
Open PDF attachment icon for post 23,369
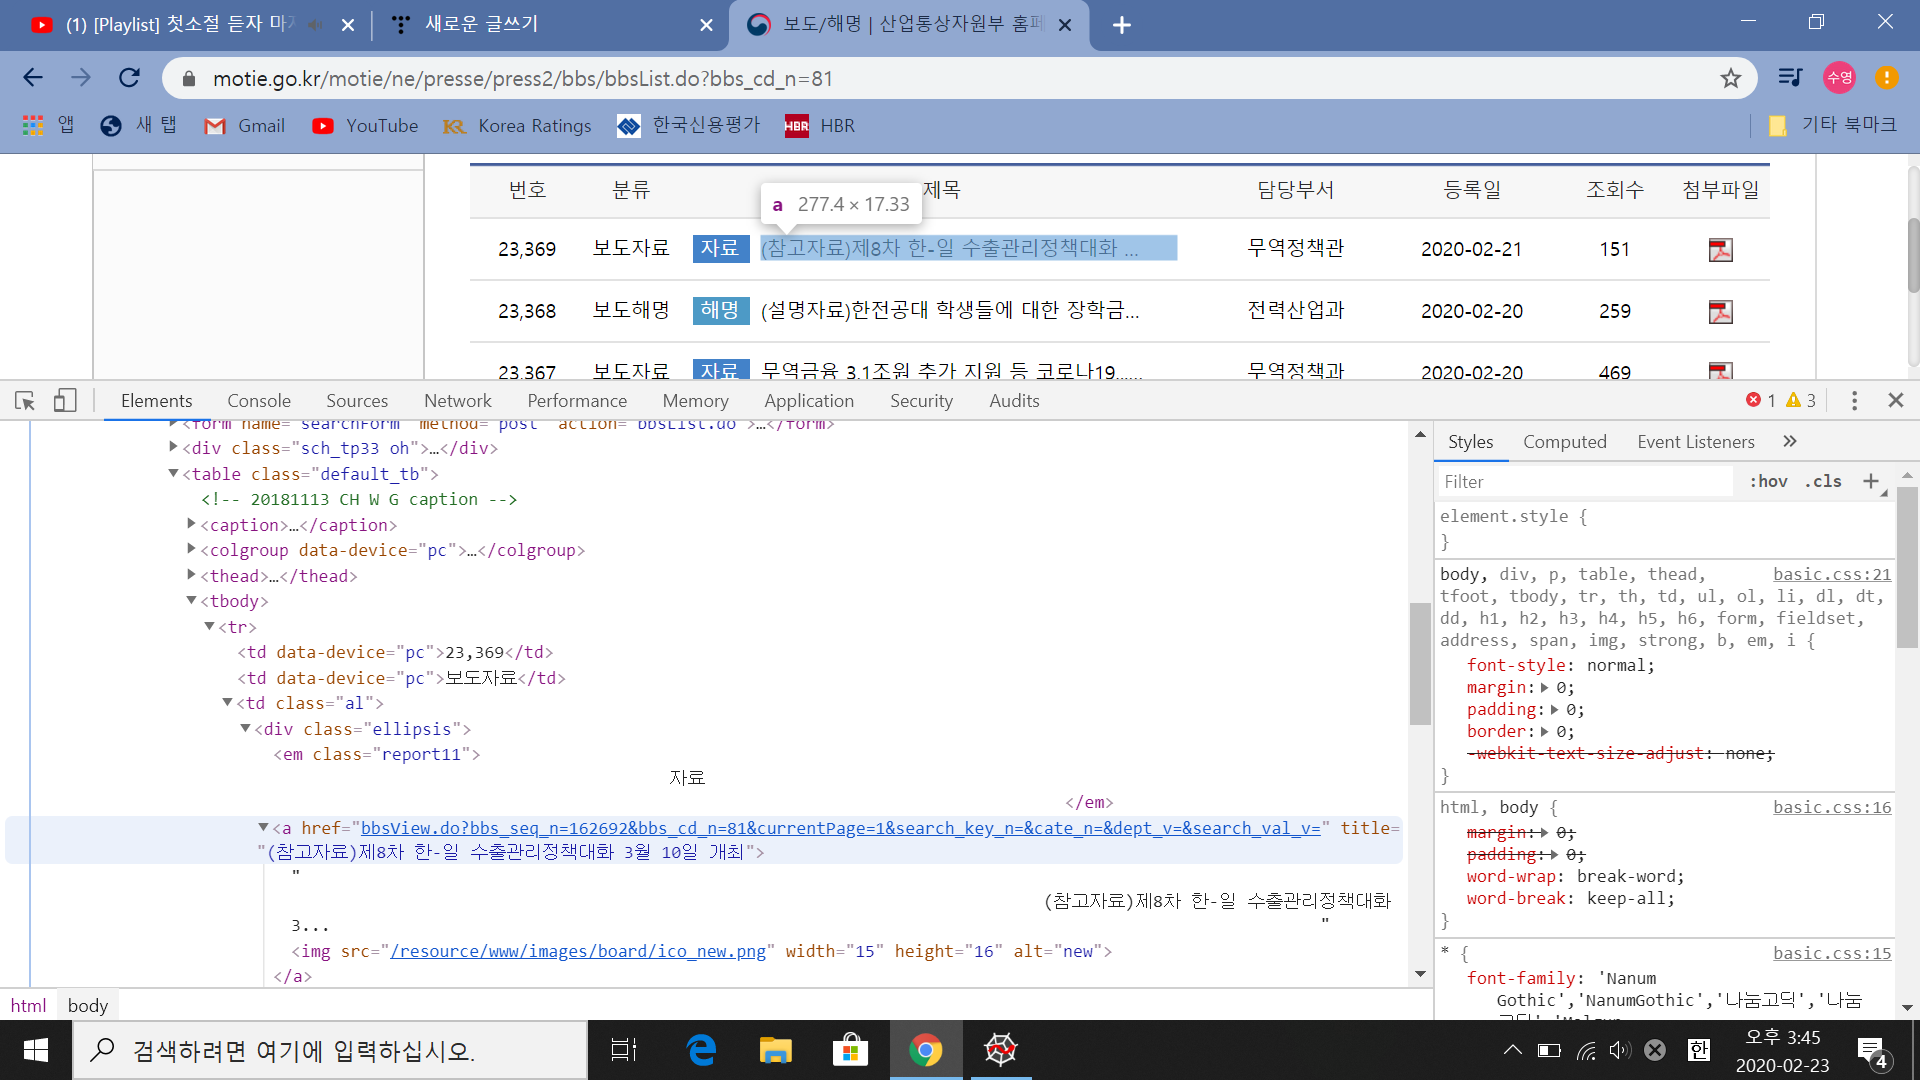pos(1720,249)
